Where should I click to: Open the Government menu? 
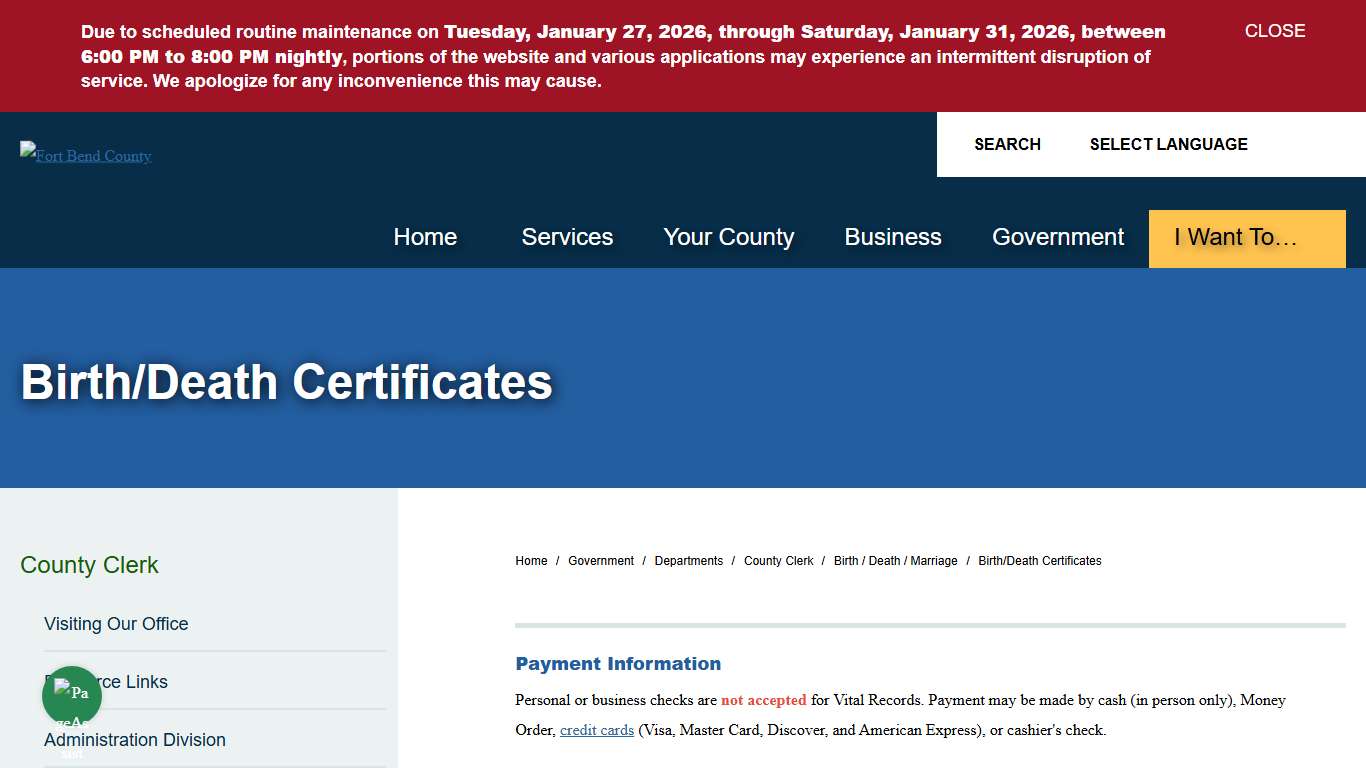[x=1058, y=237]
